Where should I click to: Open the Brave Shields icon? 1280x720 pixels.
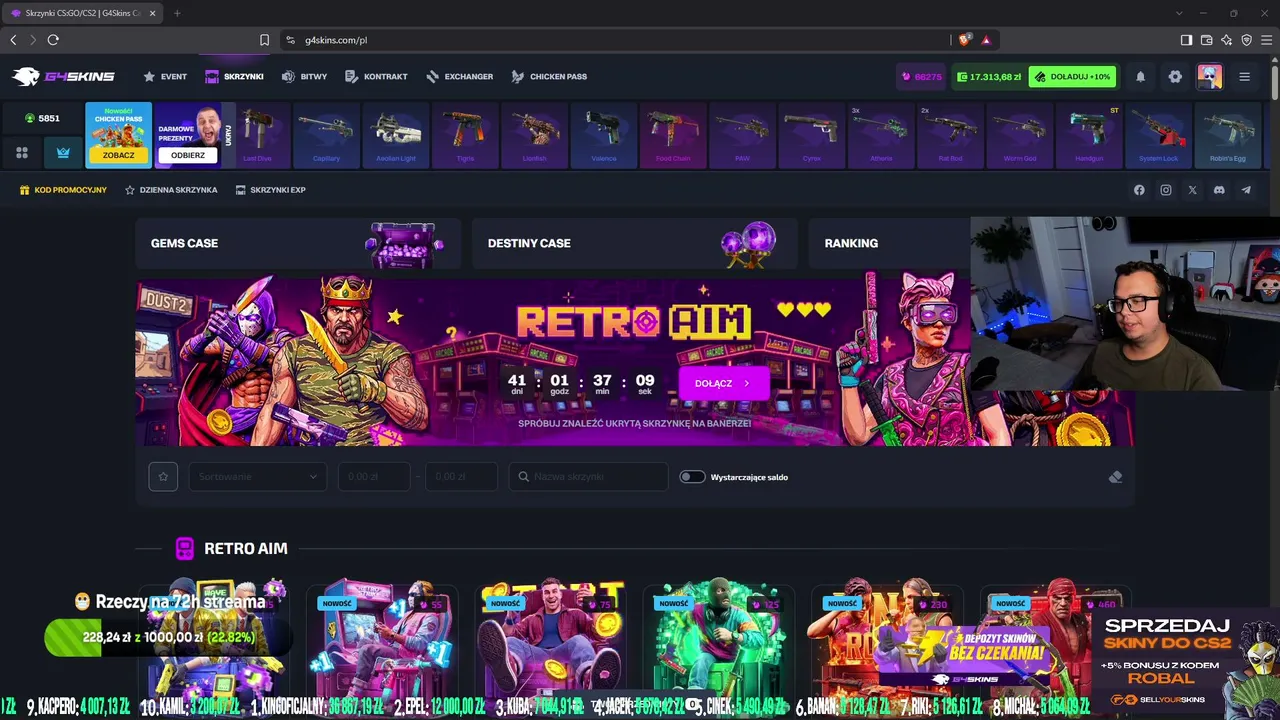click(965, 40)
